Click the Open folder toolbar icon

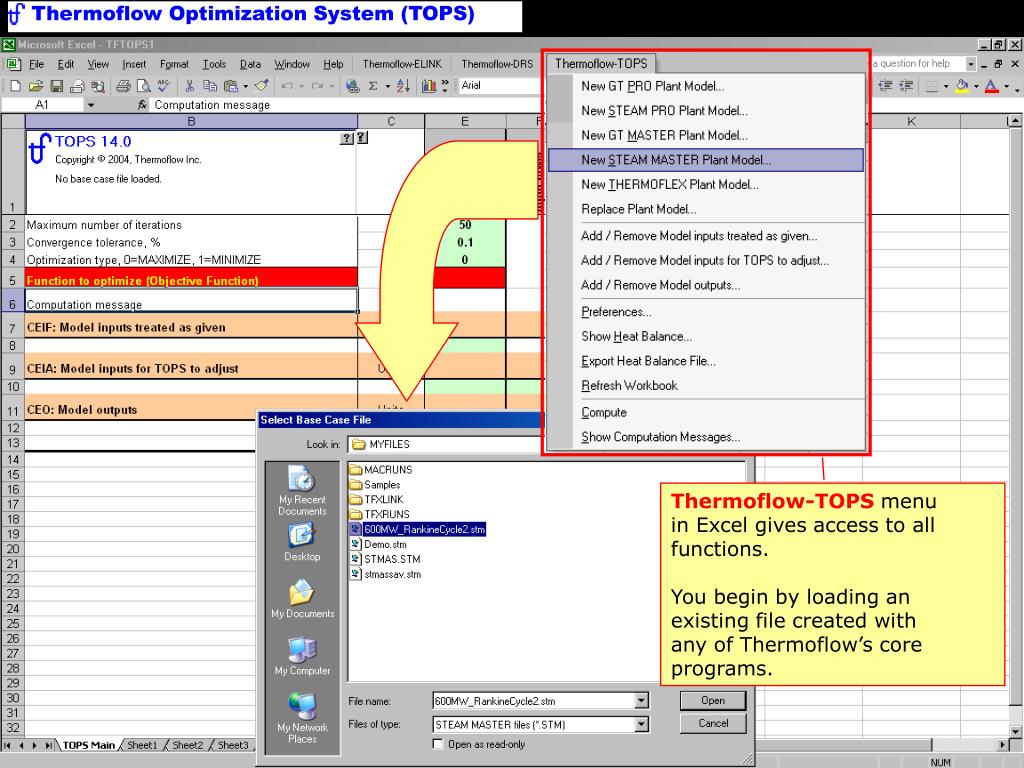click(36, 86)
